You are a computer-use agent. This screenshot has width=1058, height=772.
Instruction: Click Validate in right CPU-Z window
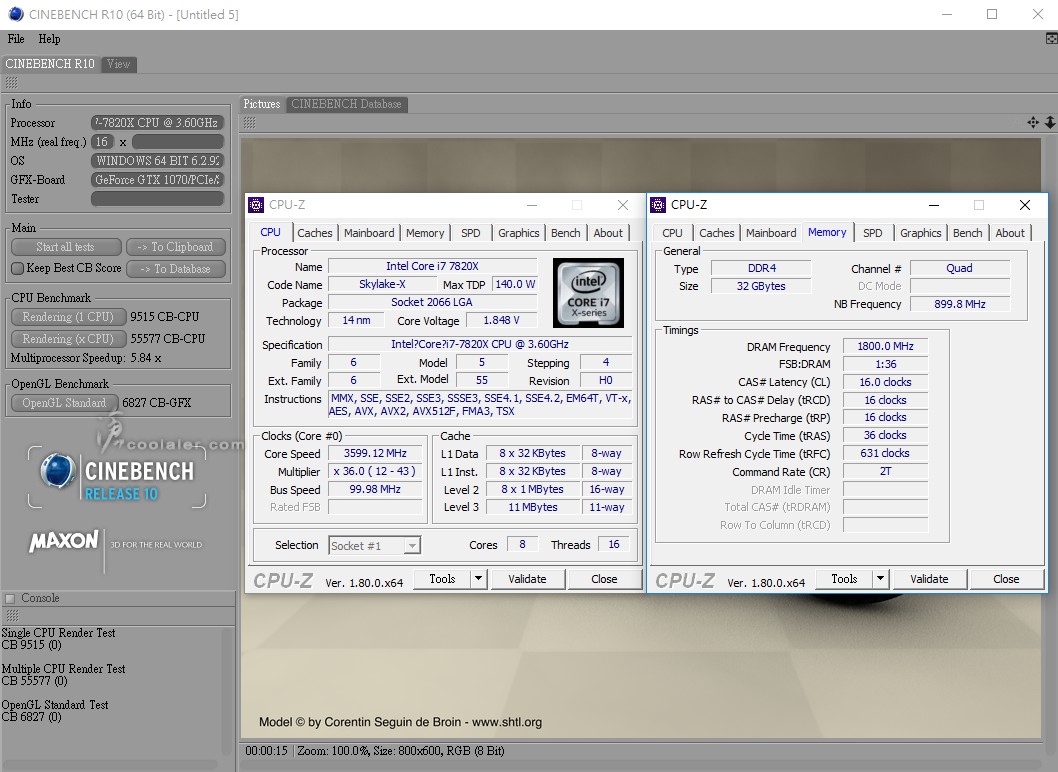[930, 579]
